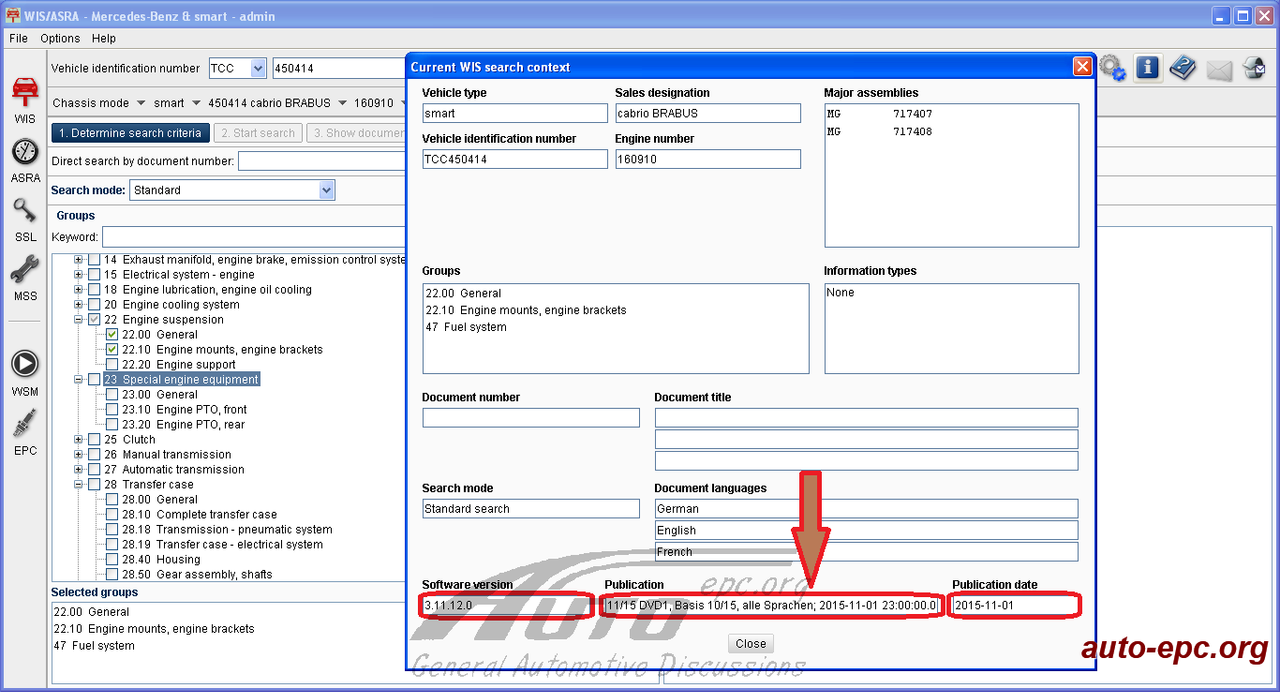Click the blue info icon

point(1147,68)
